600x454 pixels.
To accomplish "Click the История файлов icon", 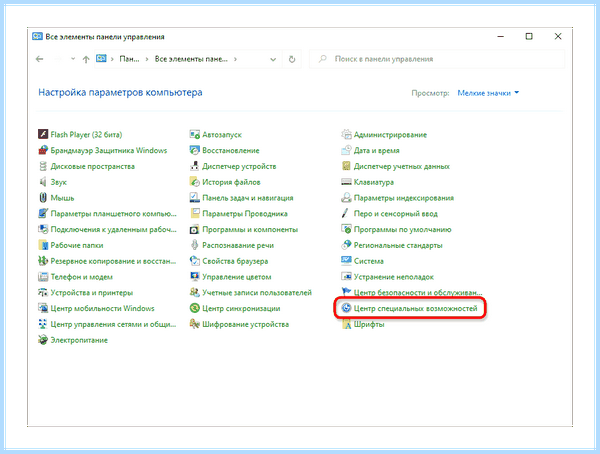I will [x=194, y=182].
